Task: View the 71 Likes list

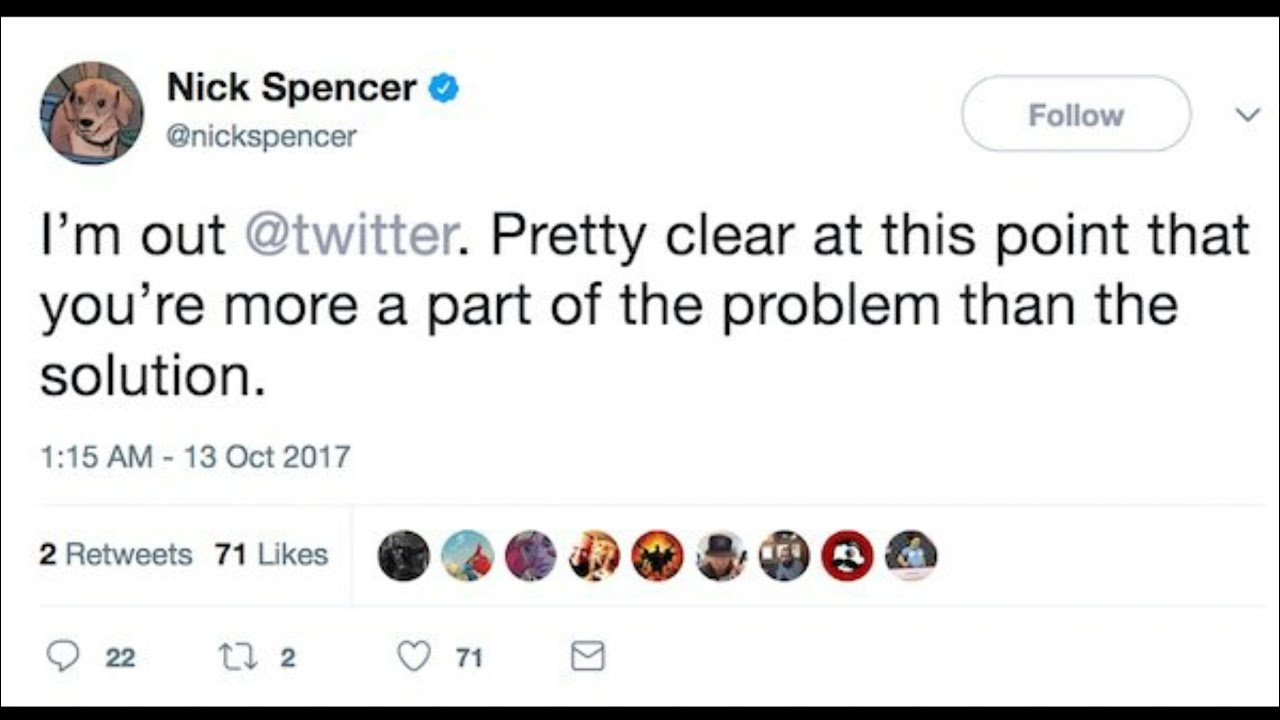Action: [x=271, y=554]
